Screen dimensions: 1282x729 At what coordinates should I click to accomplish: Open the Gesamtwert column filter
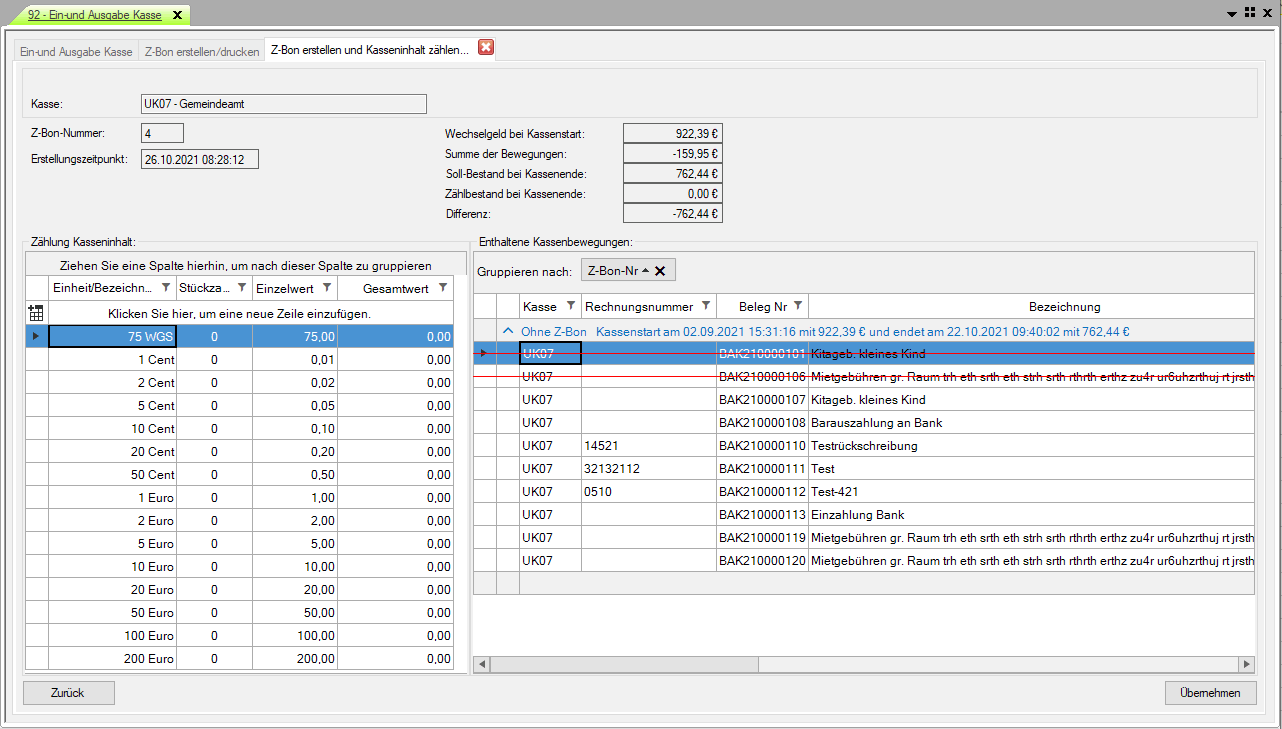[x=442, y=288]
